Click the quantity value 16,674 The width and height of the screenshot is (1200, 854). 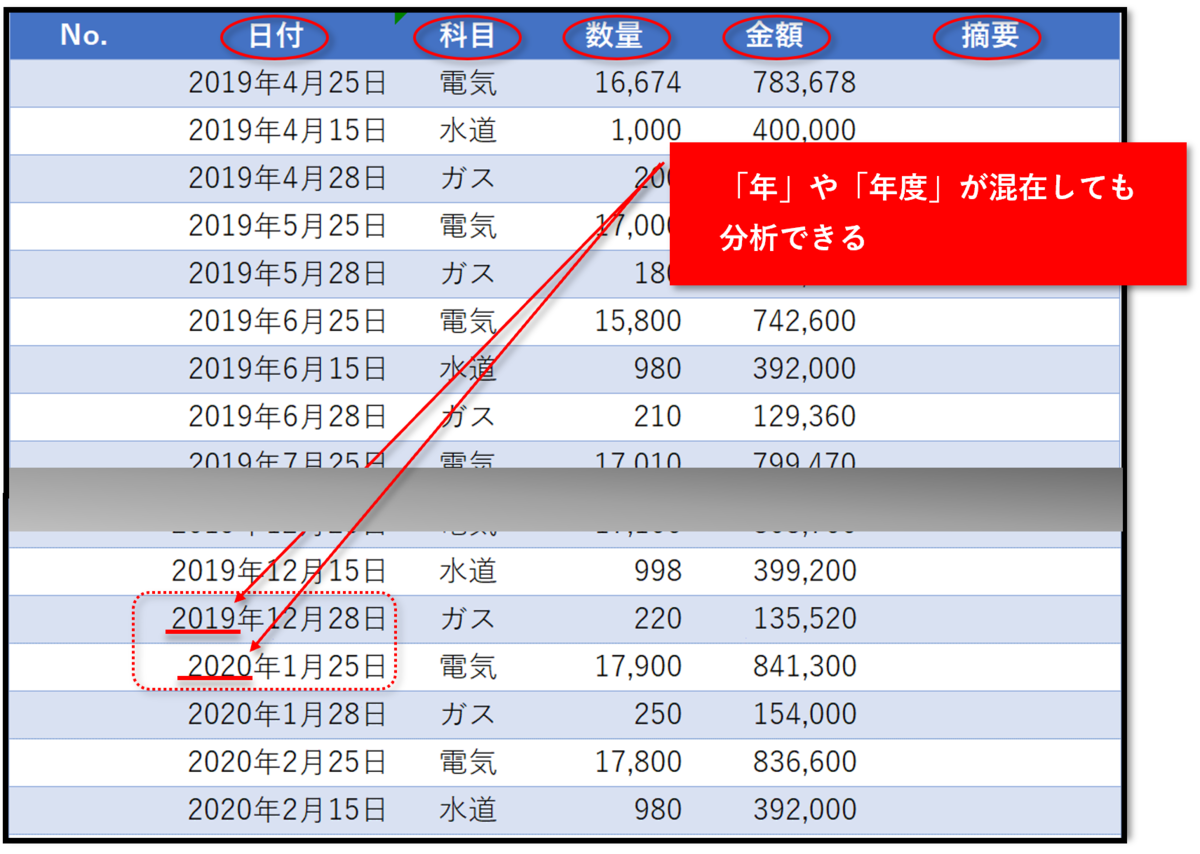[638, 83]
